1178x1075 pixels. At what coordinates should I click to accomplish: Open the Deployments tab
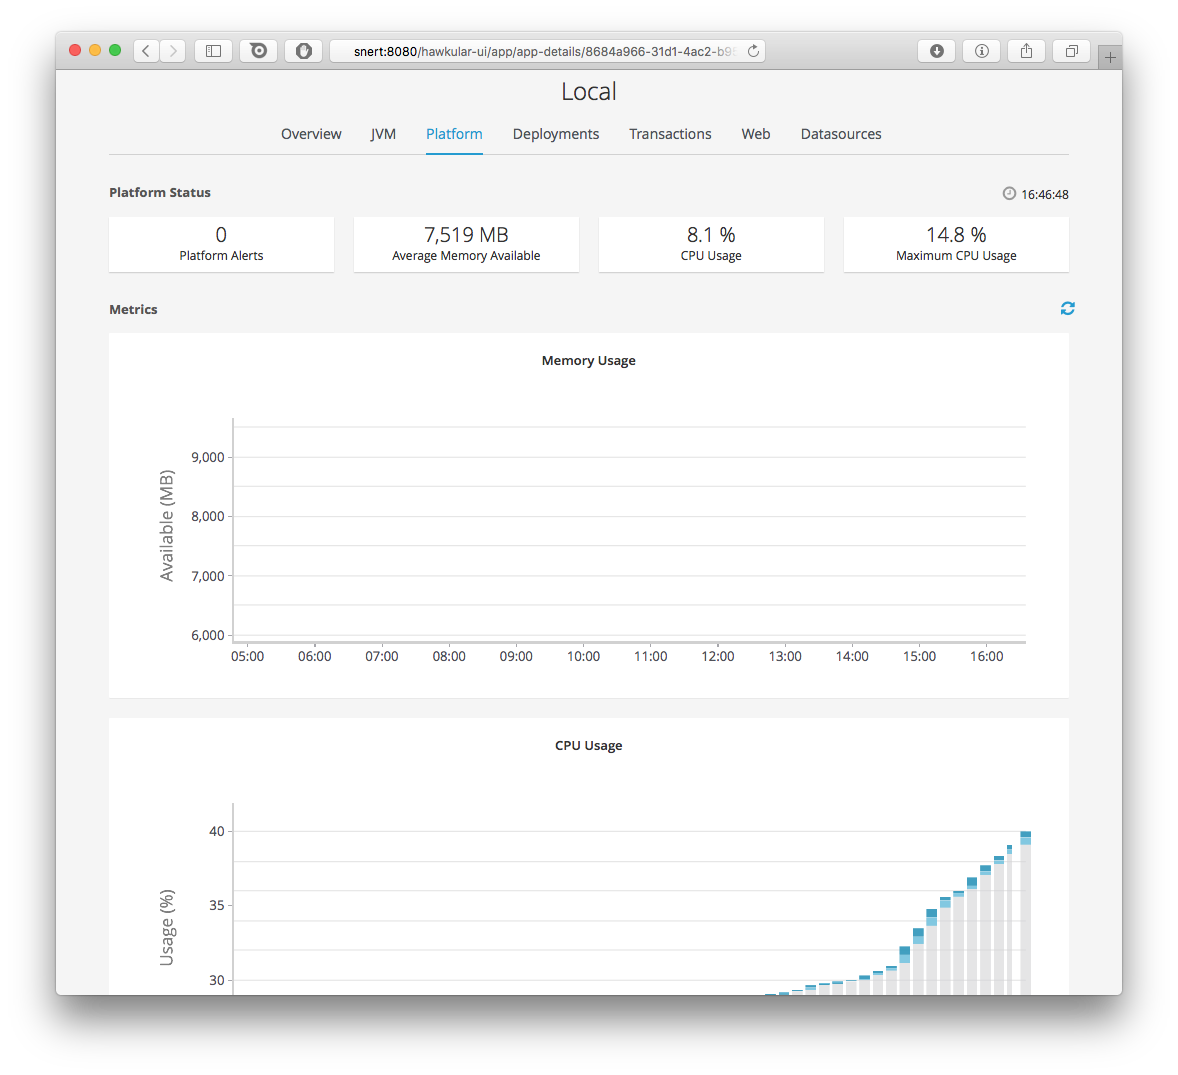click(x=556, y=134)
